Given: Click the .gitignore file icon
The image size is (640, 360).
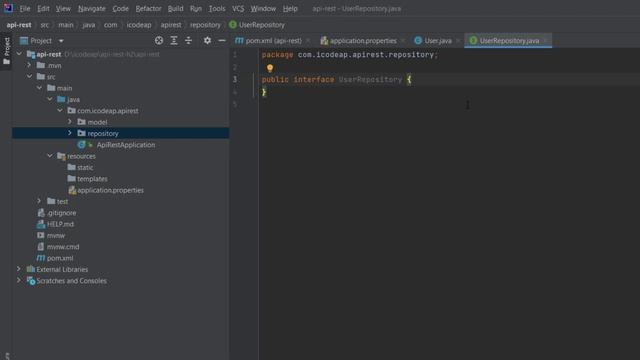Looking at the screenshot, I should 41,213.
